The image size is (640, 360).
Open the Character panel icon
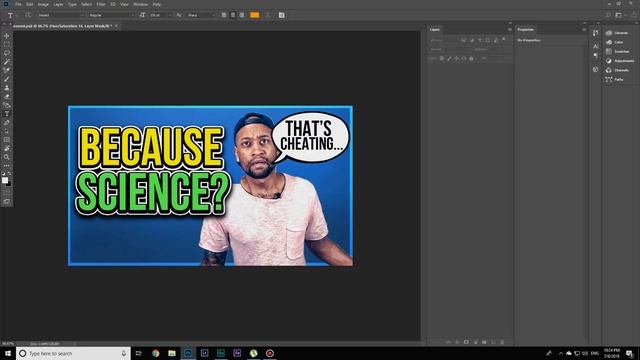(596, 46)
